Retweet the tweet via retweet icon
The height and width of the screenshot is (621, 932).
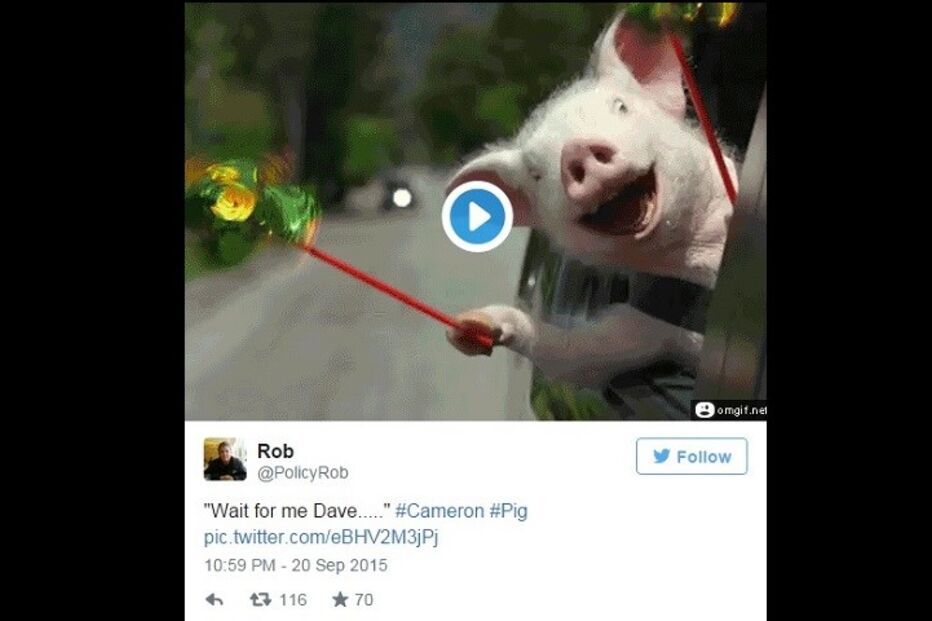tap(260, 600)
